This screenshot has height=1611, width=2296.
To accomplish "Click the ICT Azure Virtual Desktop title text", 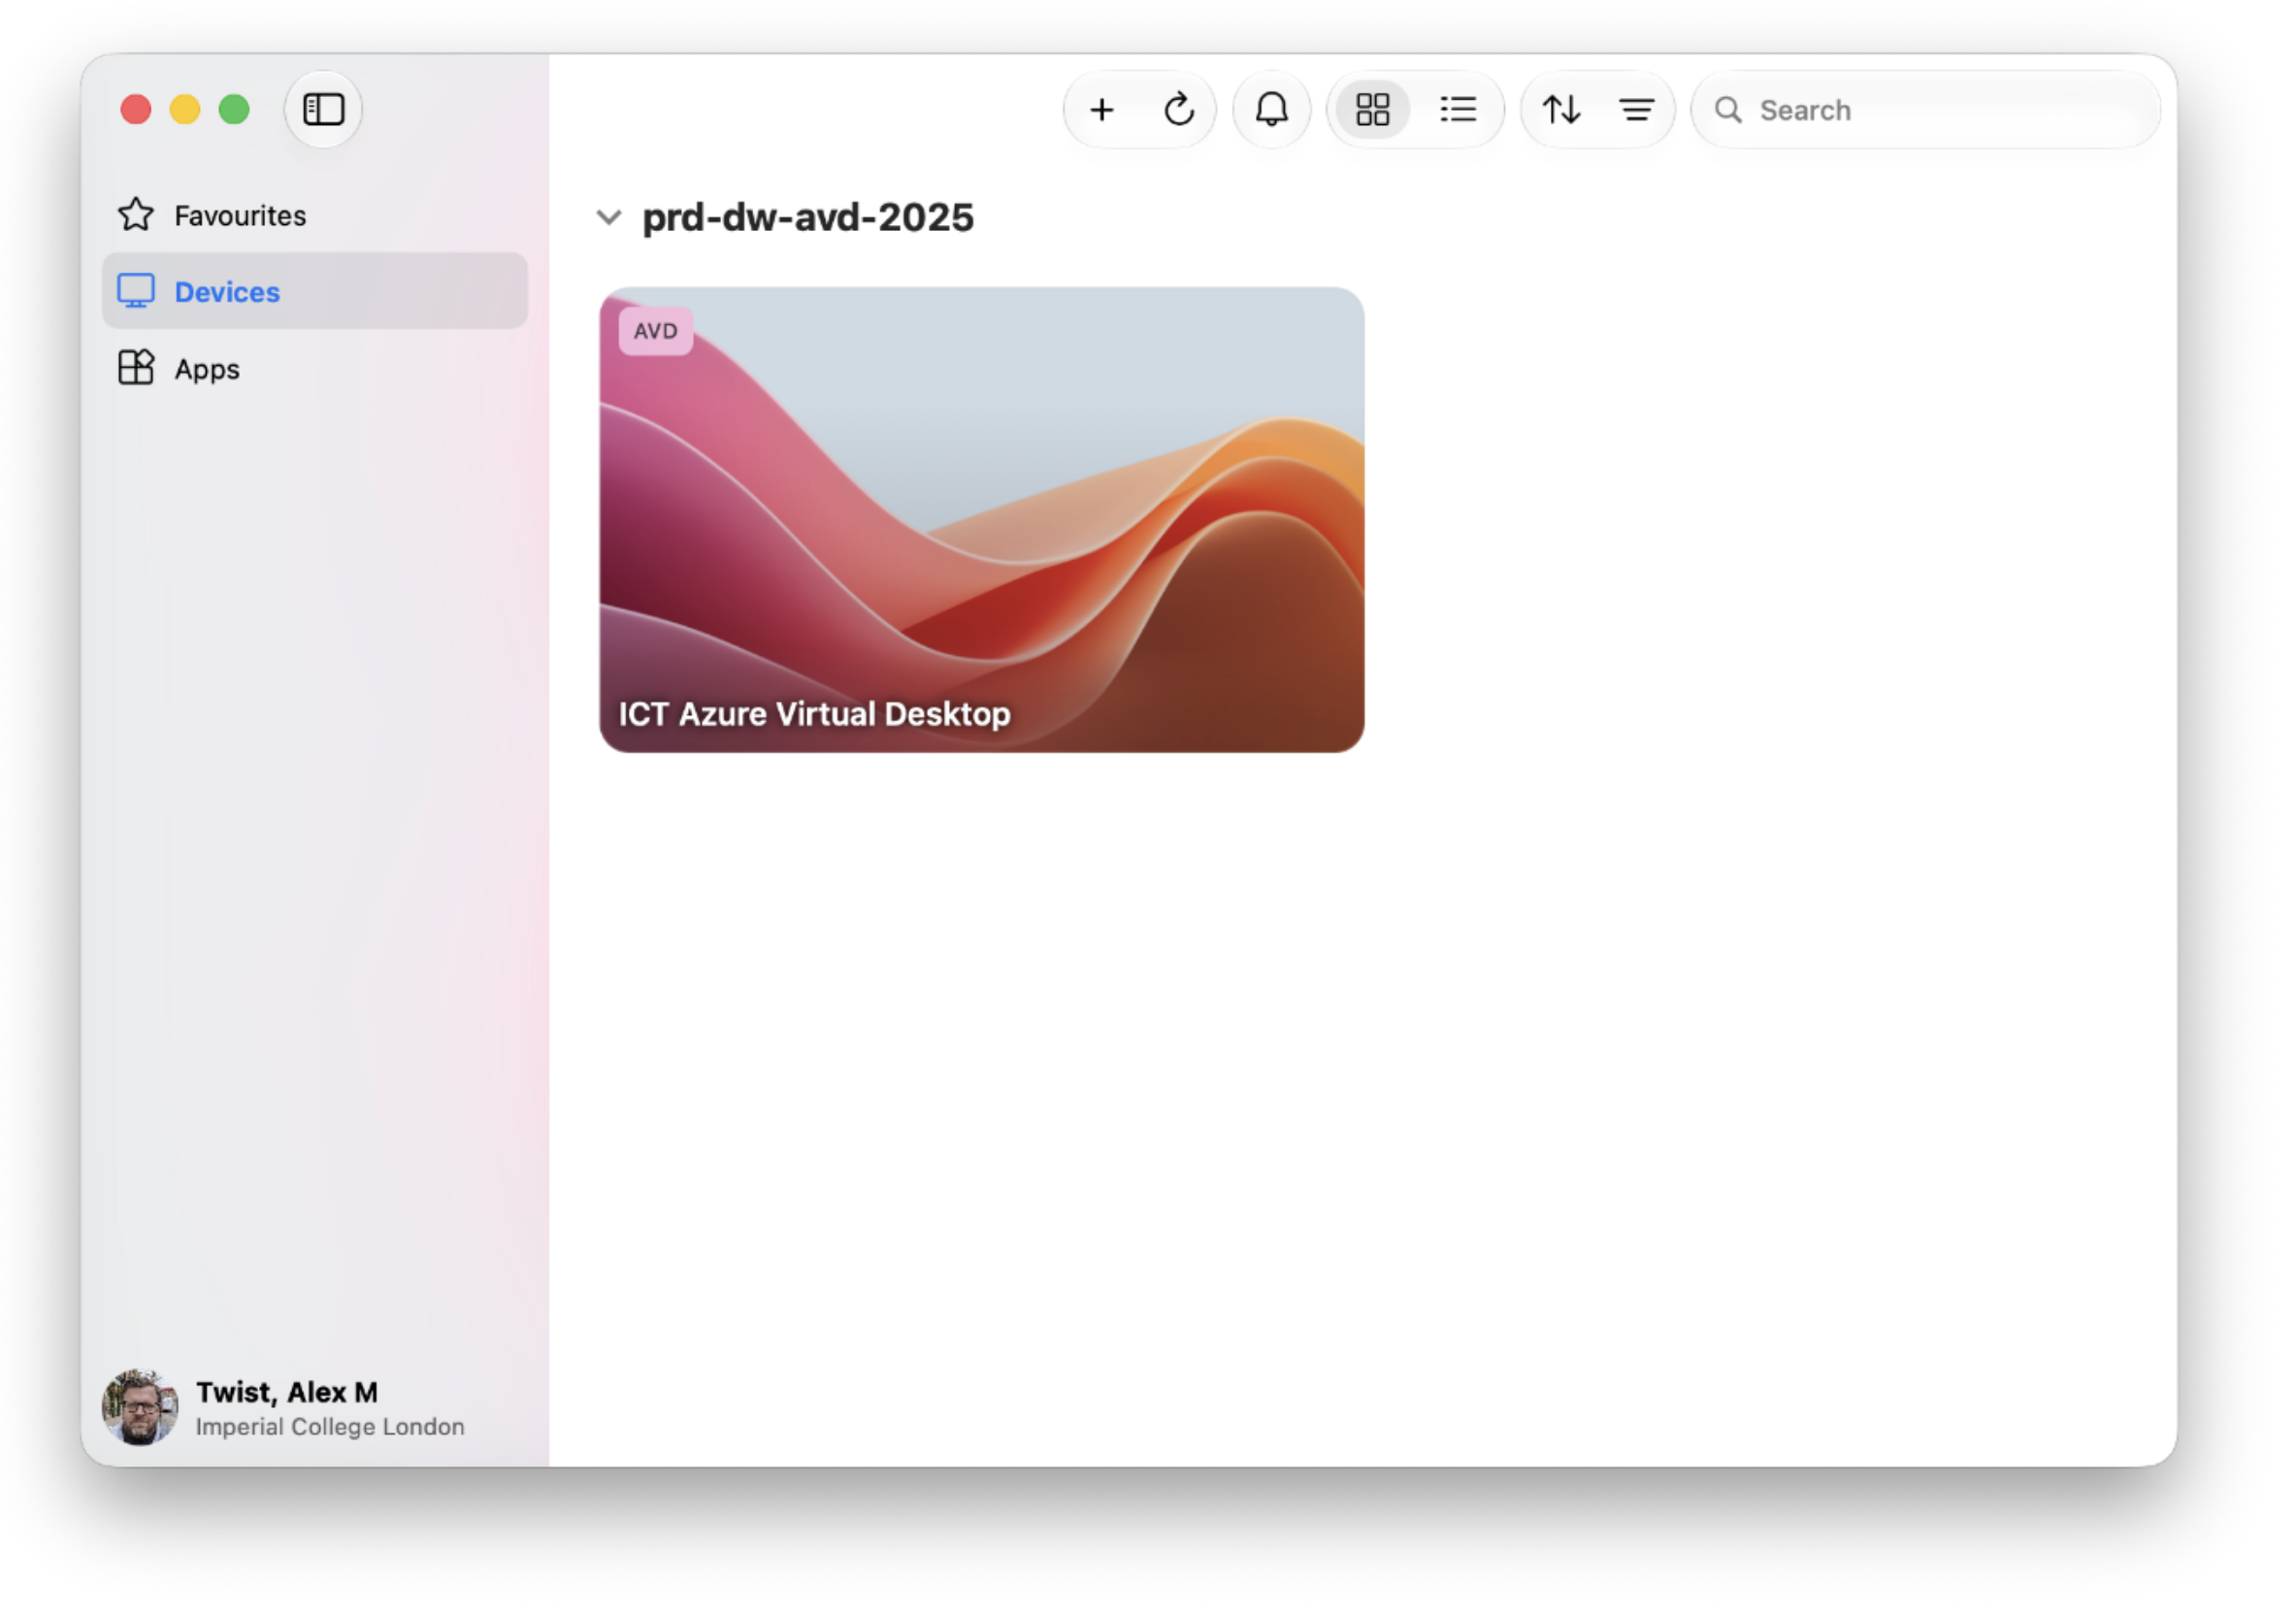I will 814,713.
